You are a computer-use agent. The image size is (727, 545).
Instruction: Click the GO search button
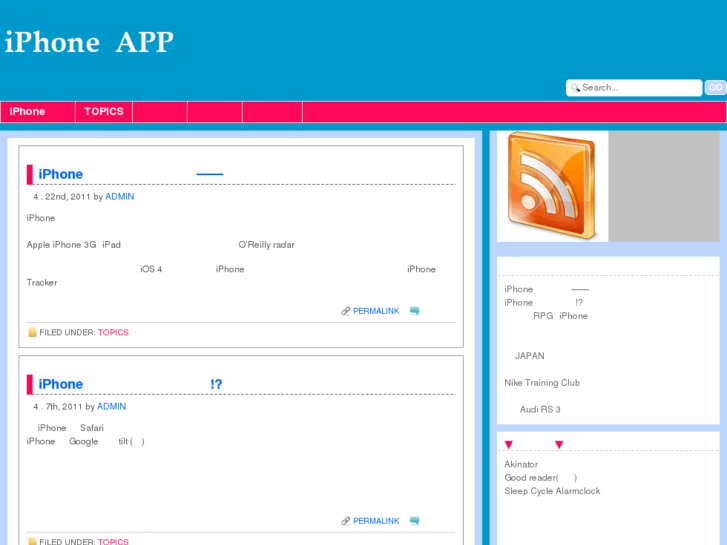coord(715,87)
